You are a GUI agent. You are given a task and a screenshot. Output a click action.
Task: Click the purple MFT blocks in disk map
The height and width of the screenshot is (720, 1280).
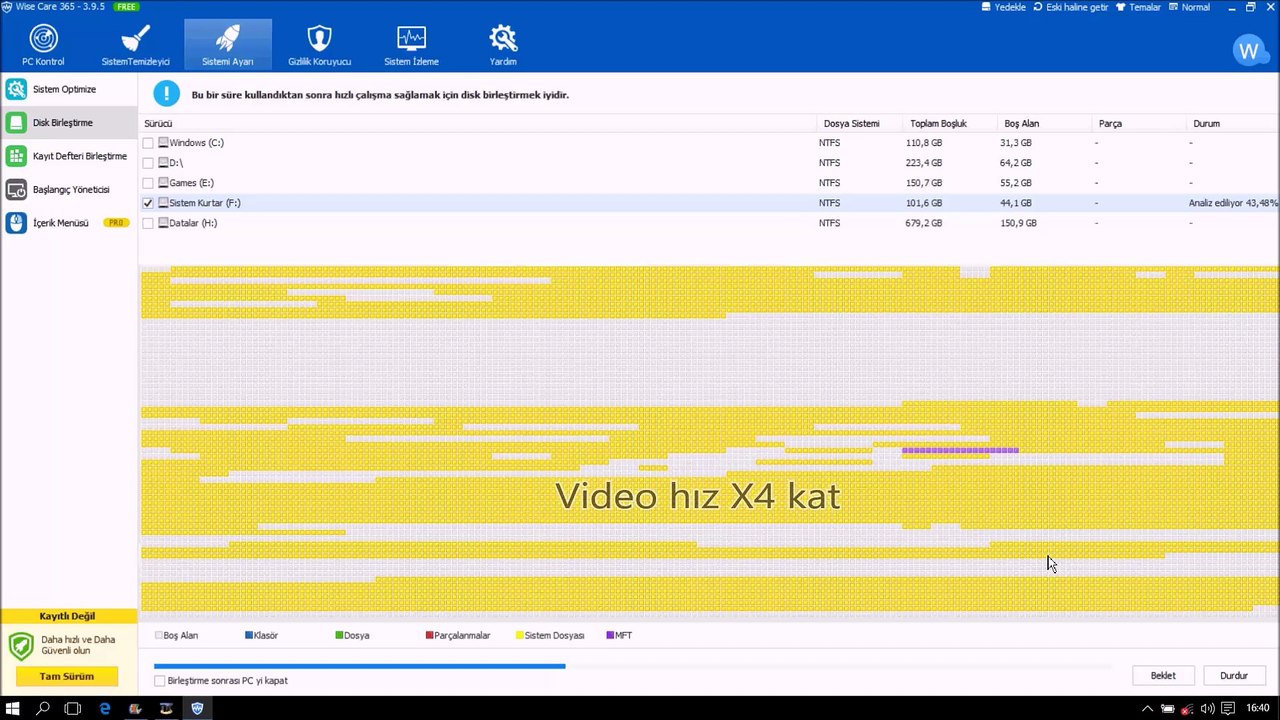coord(960,450)
